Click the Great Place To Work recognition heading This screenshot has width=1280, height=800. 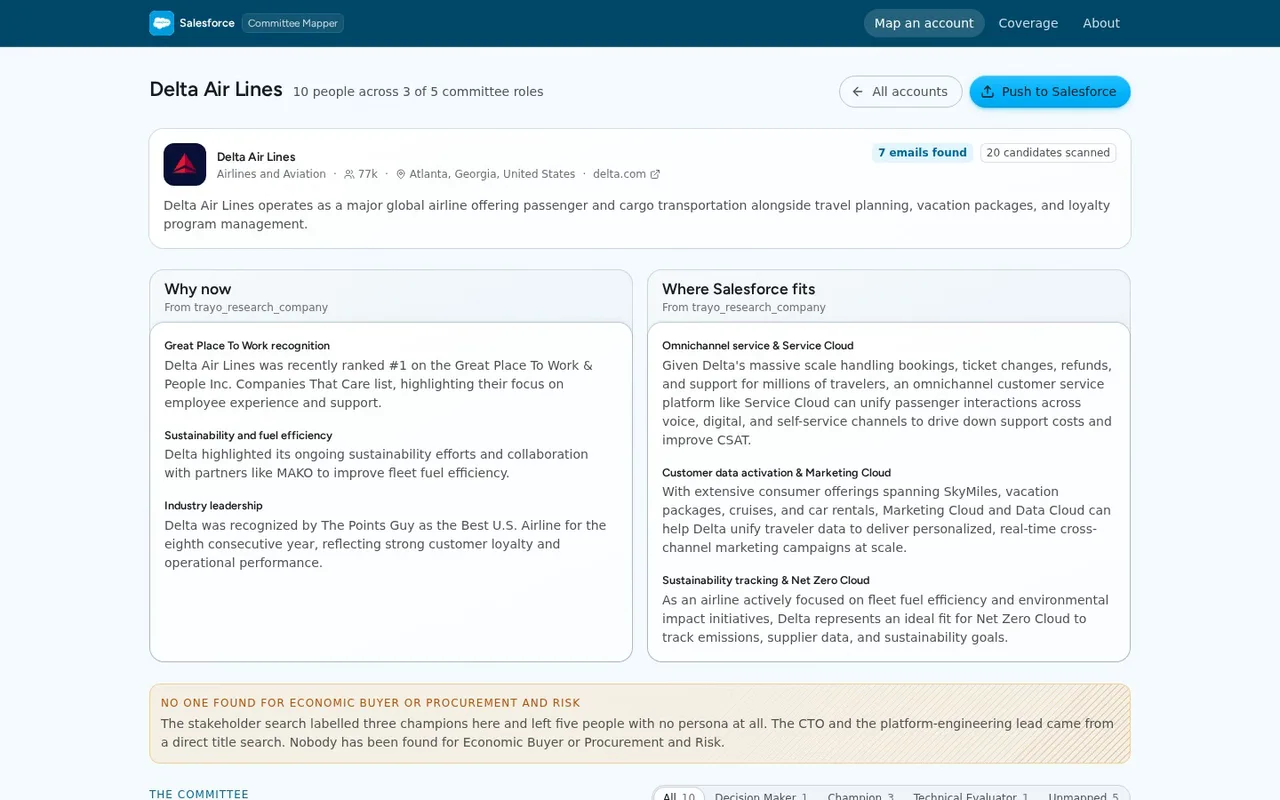[247, 346]
